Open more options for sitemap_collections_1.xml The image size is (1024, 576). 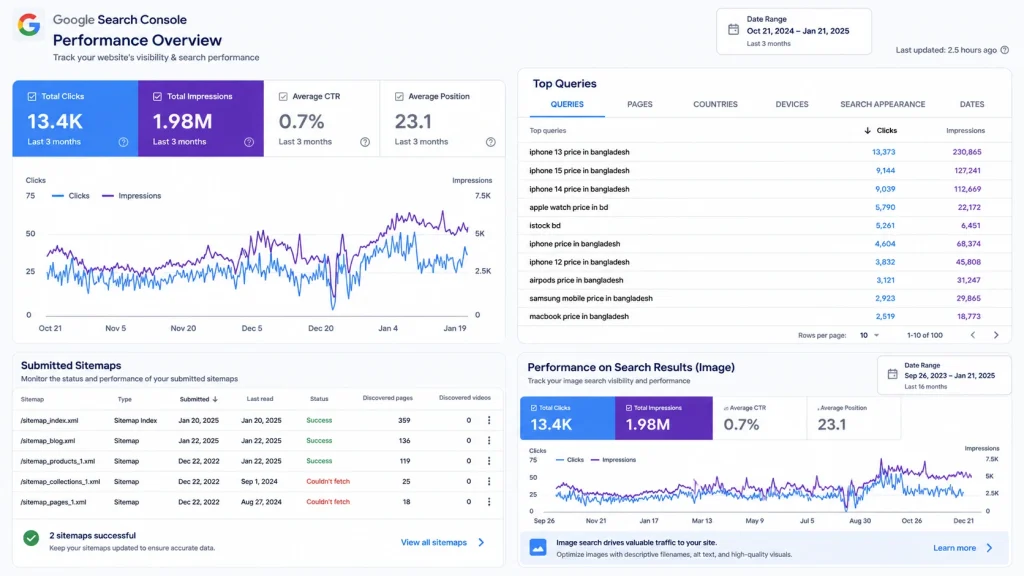point(489,481)
